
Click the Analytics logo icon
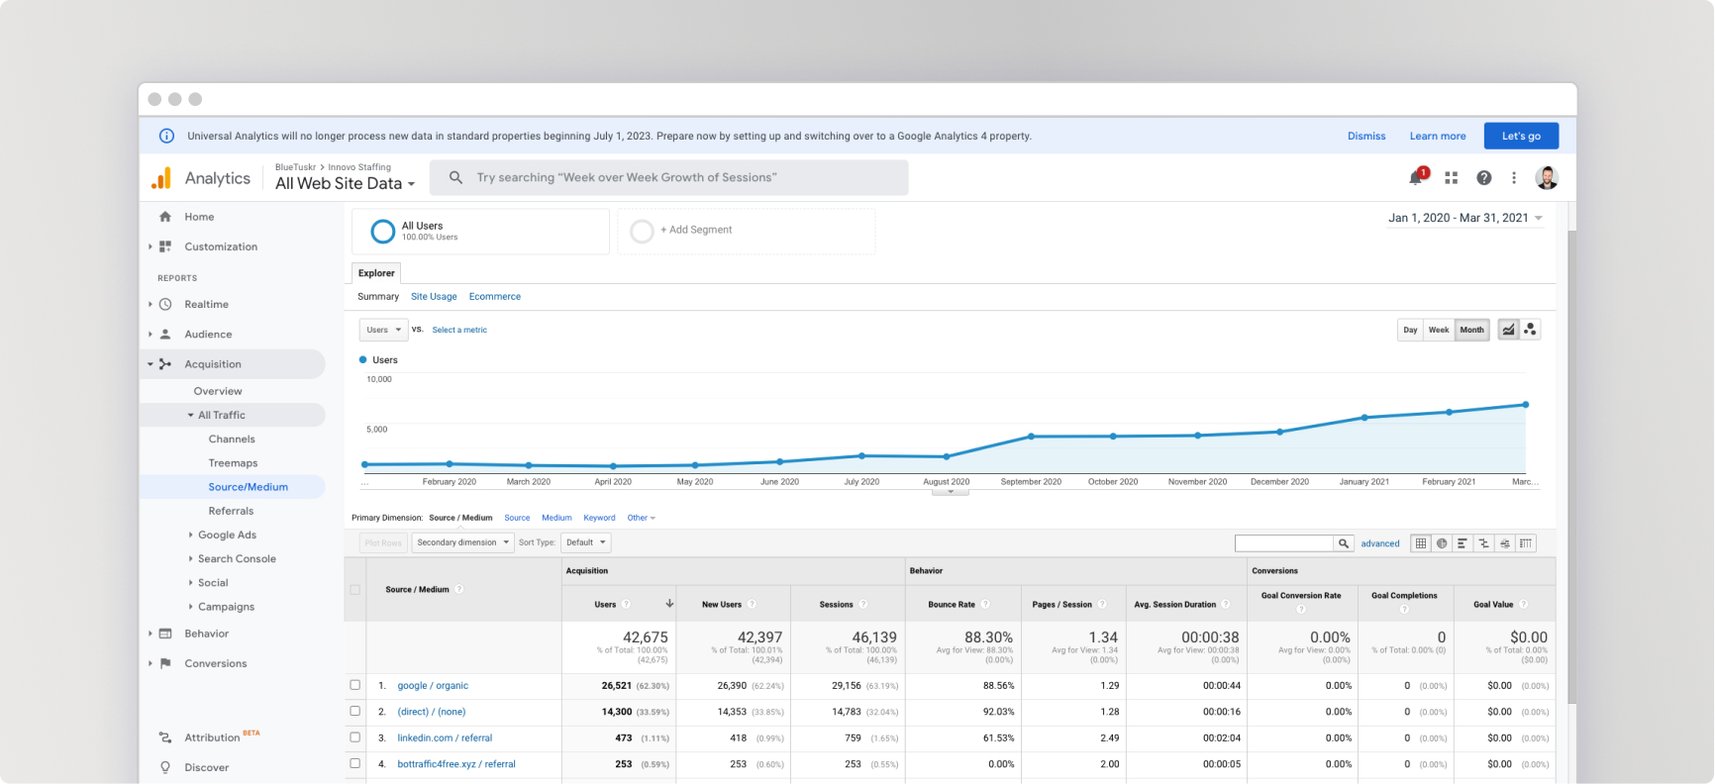point(162,178)
